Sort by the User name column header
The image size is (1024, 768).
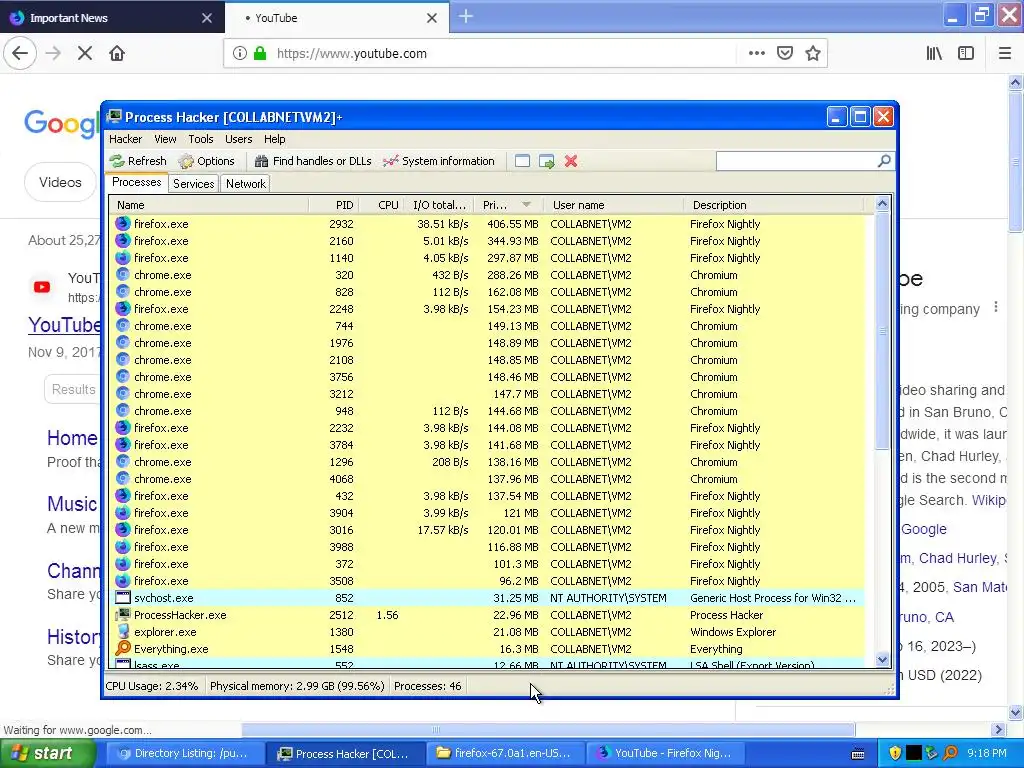(613, 205)
